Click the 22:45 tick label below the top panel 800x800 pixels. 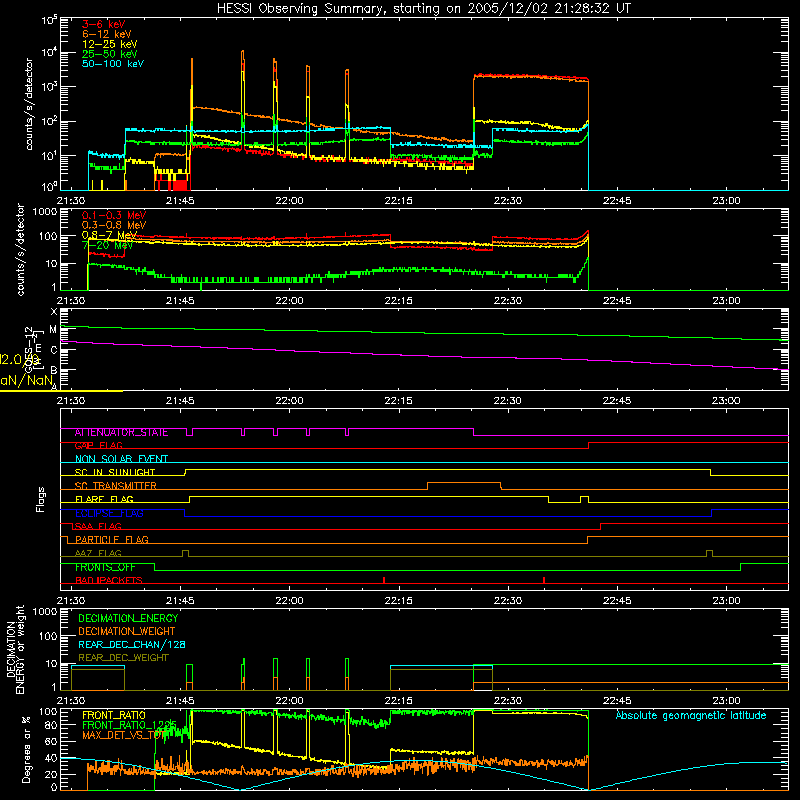[617, 201]
